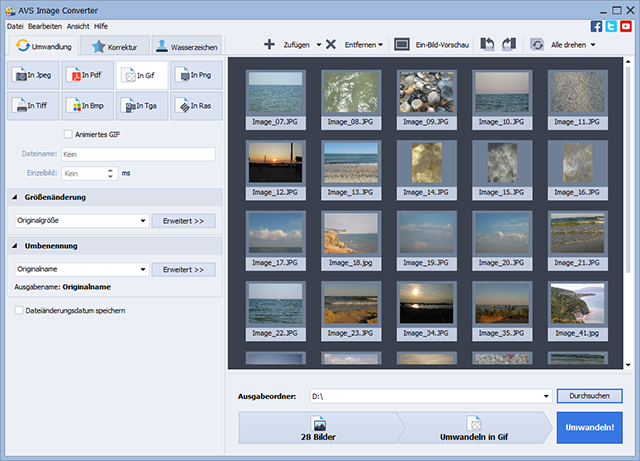The width and height of the screenshot is (640, 461).
Task: Enable the Animiertes GIF checkbox
Action: [x=68, y=135]
